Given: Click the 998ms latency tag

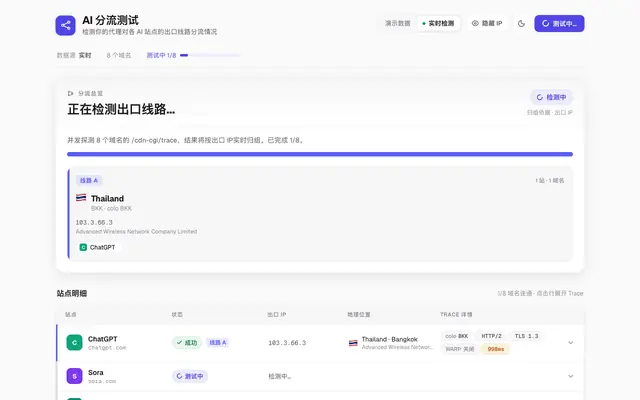Looking at the screenshot, I should point(496,349).
